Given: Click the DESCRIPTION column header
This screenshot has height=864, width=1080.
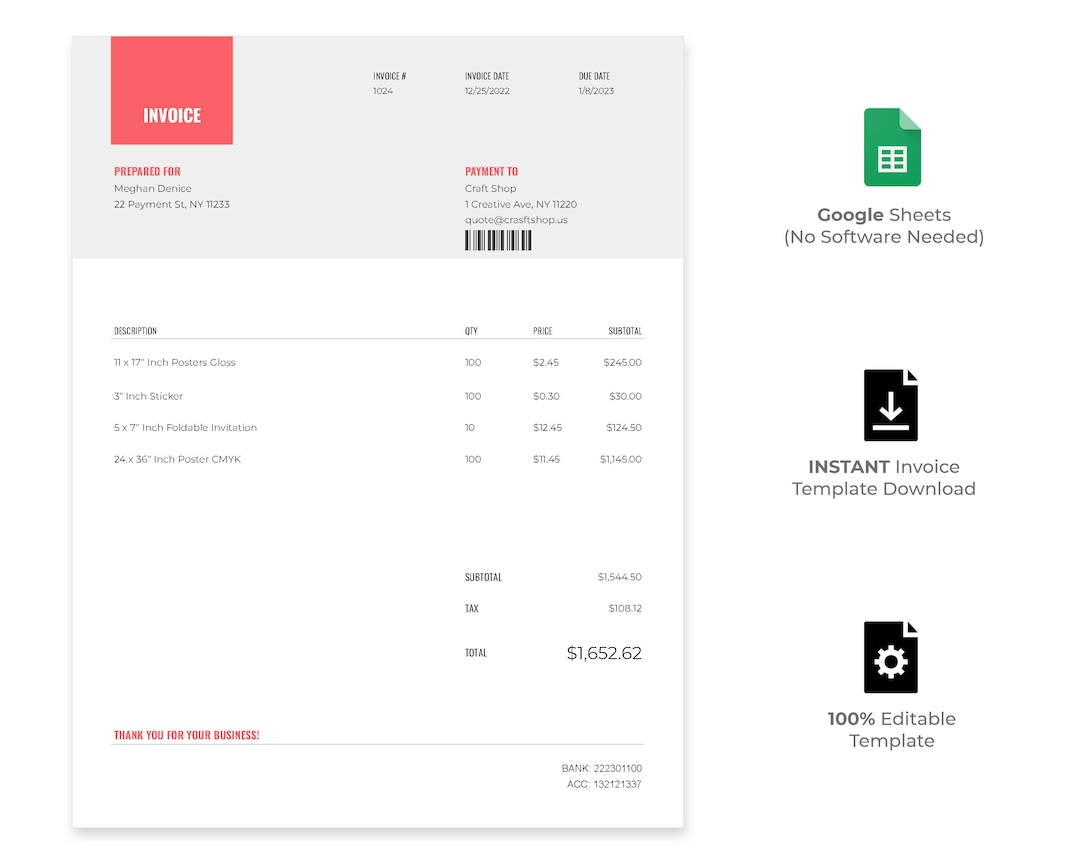Looking at the screenshot, I should (134, 330).
